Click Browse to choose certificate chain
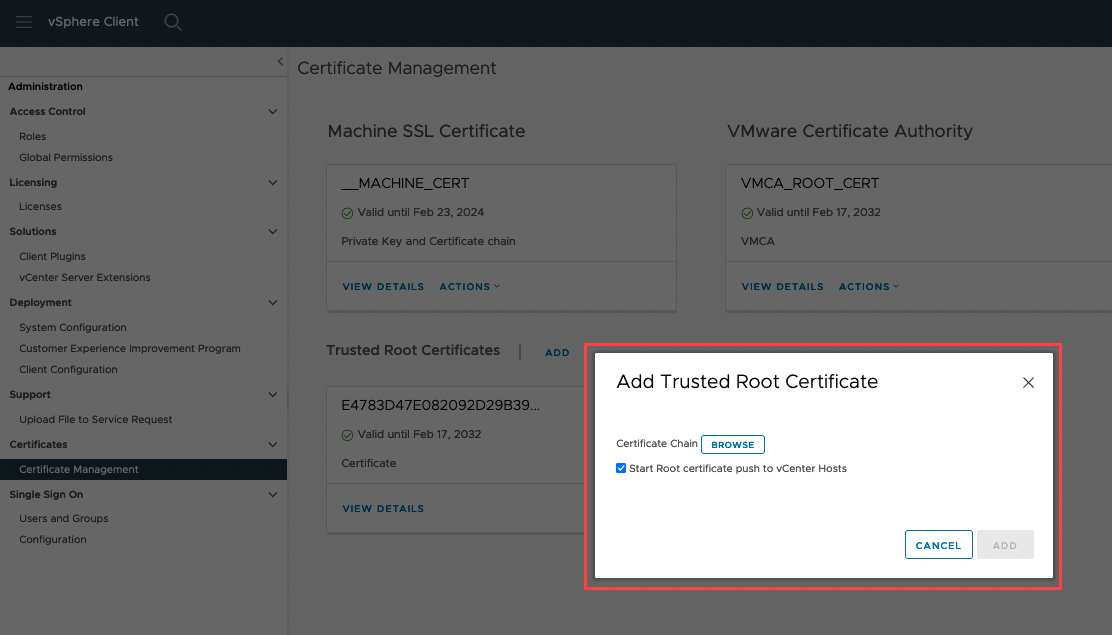Screen dimensions: 1112x635 pos(732,445)
